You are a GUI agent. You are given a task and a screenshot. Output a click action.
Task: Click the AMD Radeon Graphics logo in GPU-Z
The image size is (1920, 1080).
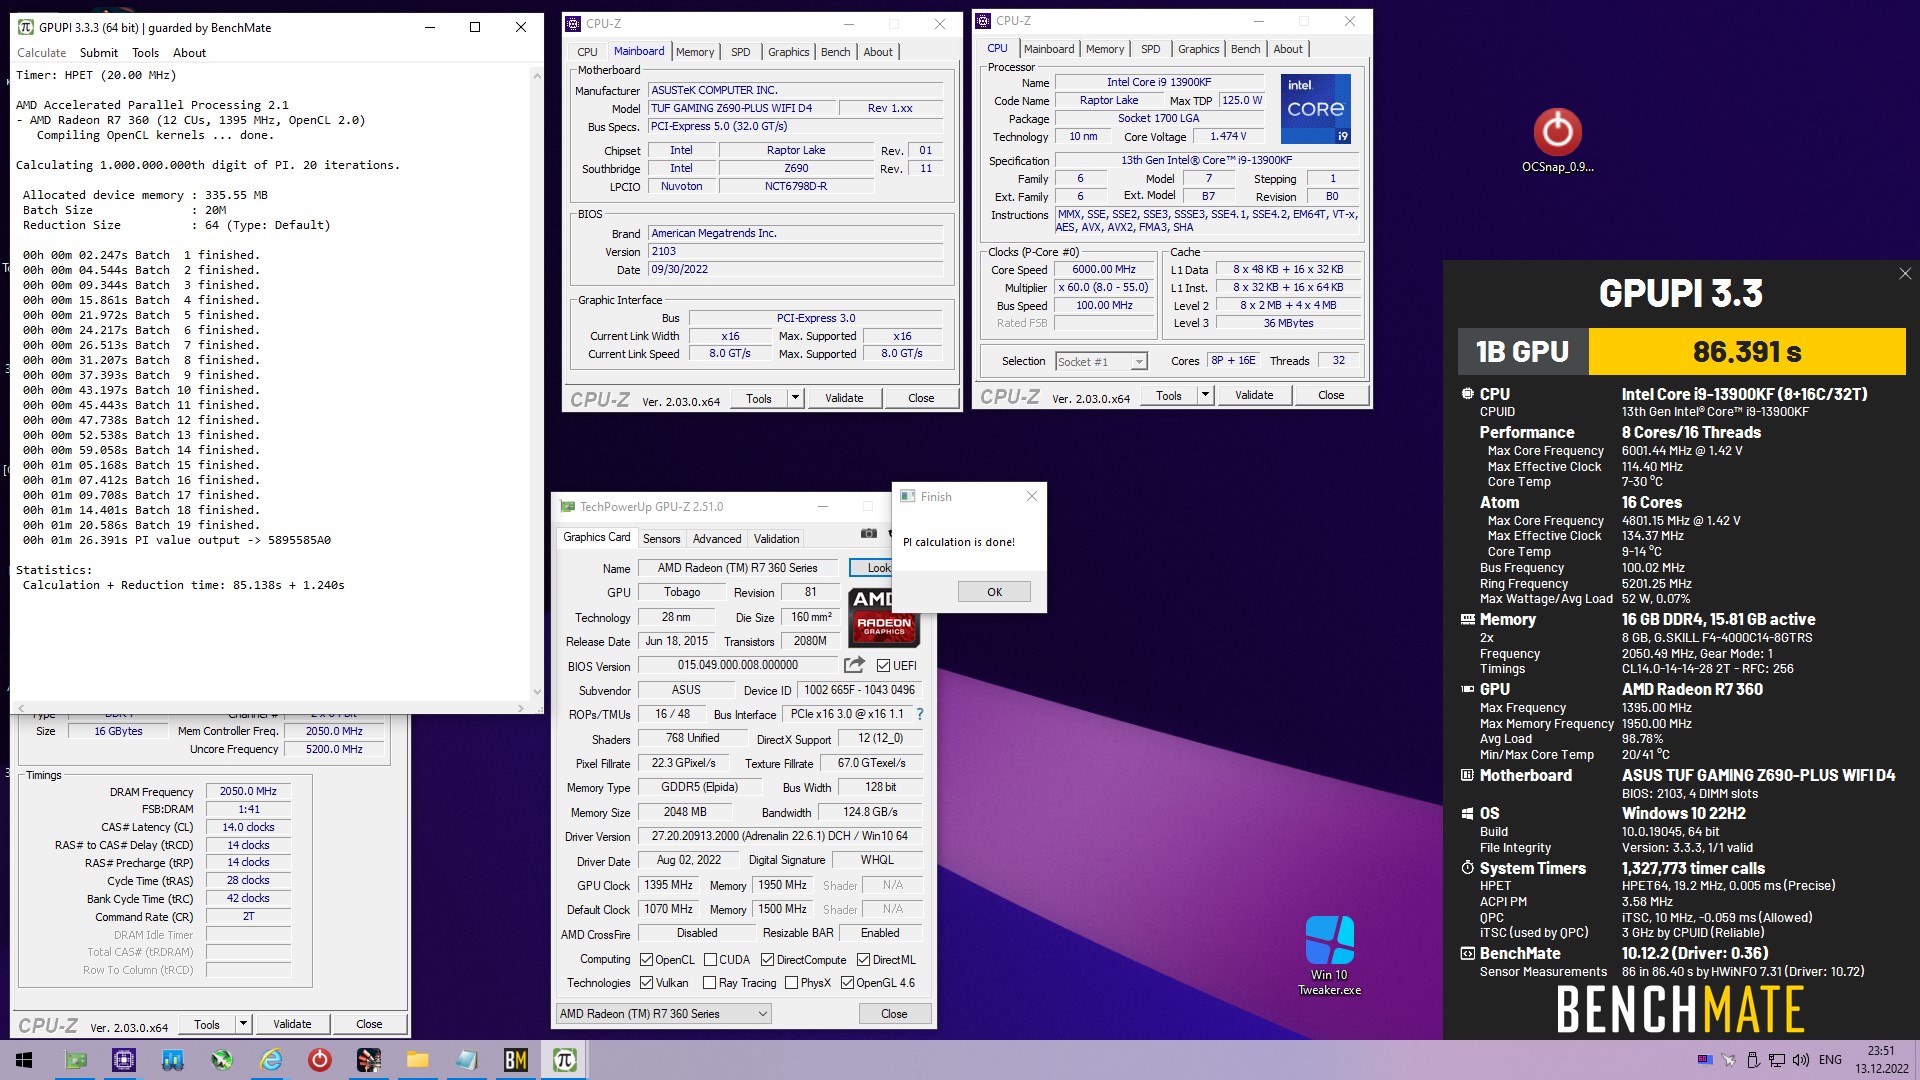pos(884,616)
